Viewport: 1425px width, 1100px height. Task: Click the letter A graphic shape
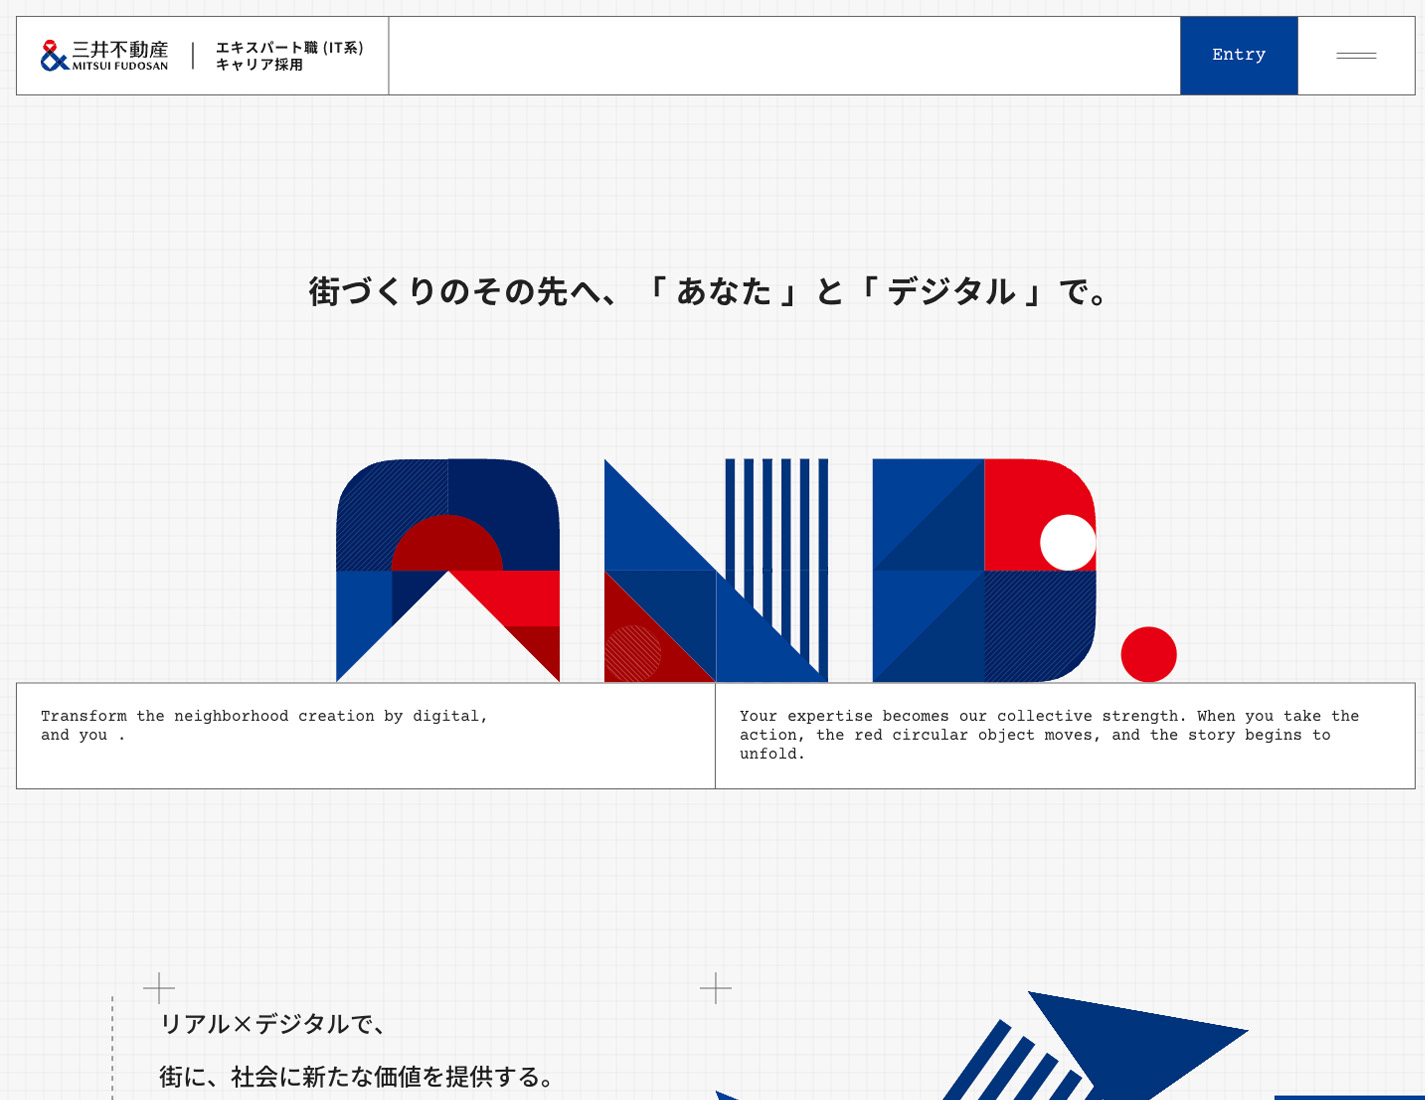click(x=448, y=570)
